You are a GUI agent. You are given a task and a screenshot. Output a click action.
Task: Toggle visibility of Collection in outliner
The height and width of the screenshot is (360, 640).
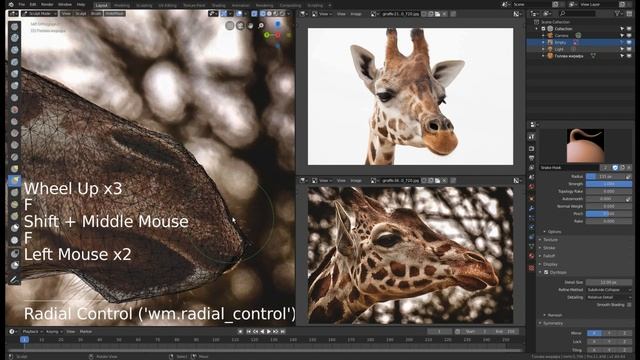[629, 29]
